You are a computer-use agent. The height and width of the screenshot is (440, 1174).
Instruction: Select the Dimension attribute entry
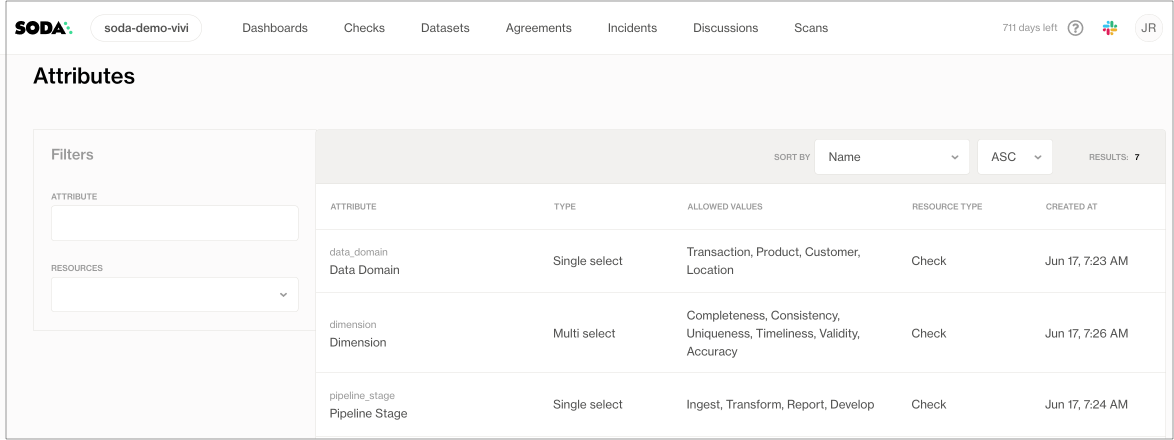click(x=357, y=342)
